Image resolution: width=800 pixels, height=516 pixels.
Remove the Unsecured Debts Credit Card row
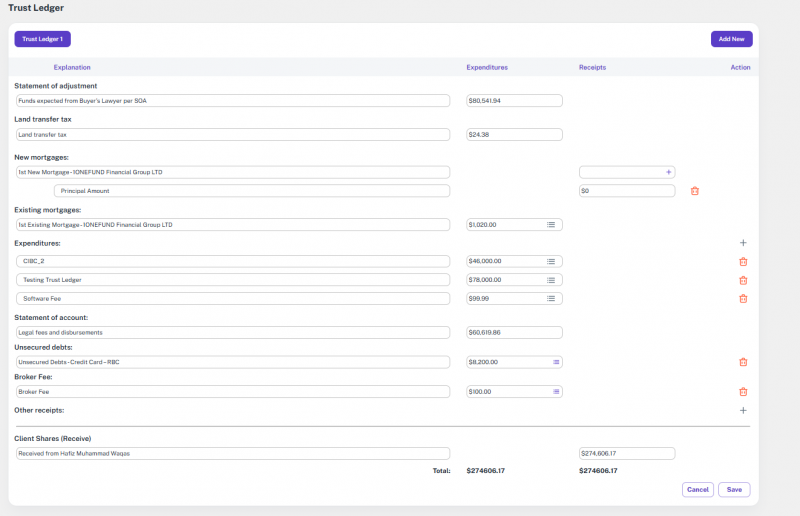[742, 362]
